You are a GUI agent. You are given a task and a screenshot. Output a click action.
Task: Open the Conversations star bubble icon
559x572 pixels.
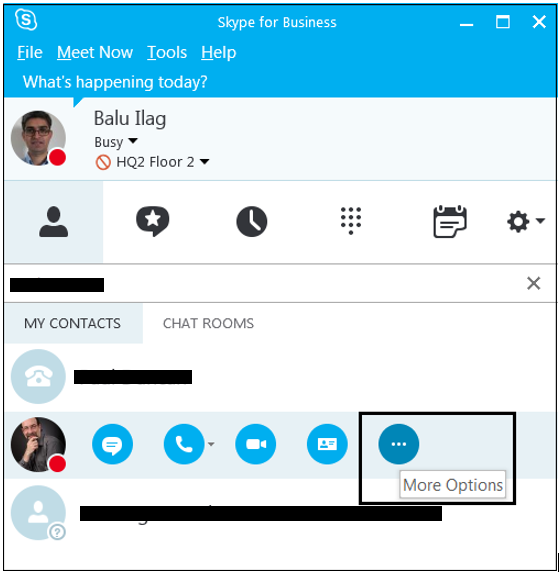[153, 221]
